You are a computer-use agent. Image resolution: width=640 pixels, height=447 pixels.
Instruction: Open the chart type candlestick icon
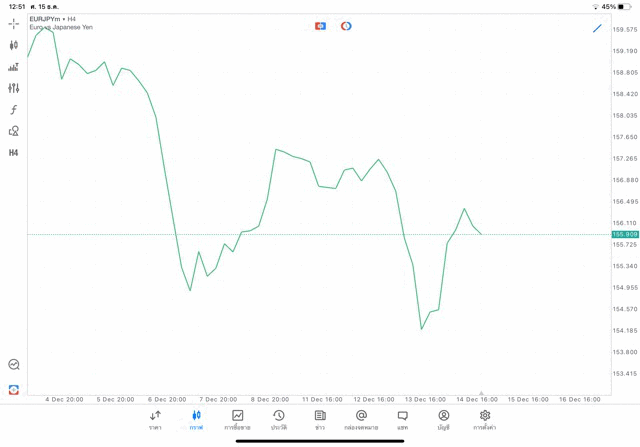click(13, 45)
